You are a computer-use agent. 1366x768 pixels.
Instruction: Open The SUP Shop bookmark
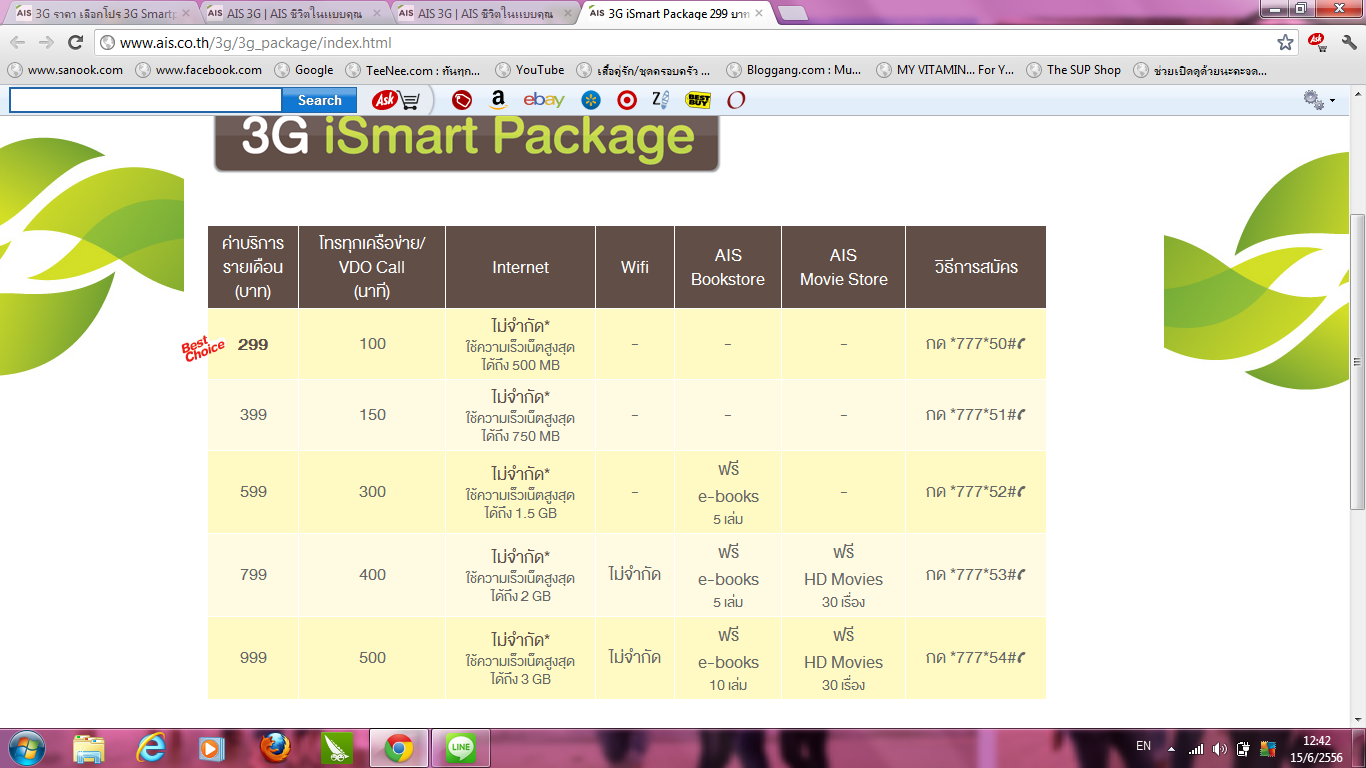[x=1074, y=70]
